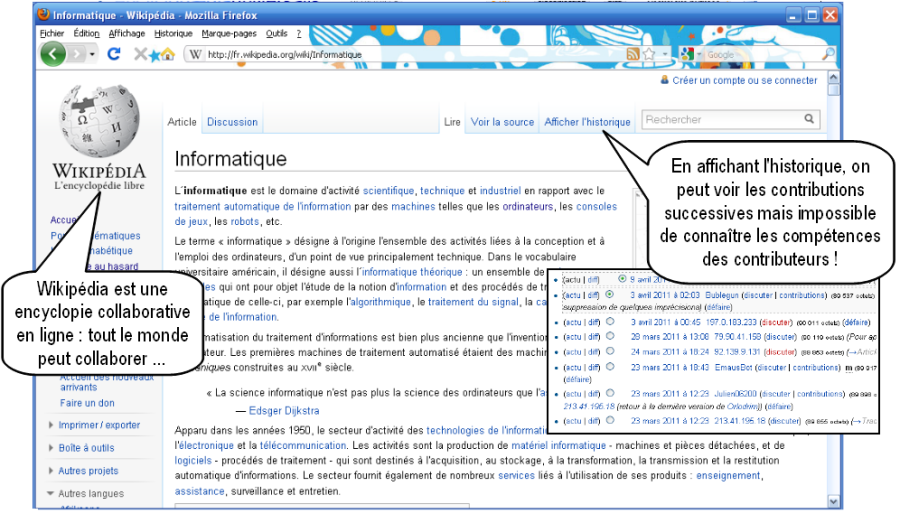900x514 pixels.
Task: Click the Firefox icon in the title bar
Action: pyautogui.click(x=44, y=14)
